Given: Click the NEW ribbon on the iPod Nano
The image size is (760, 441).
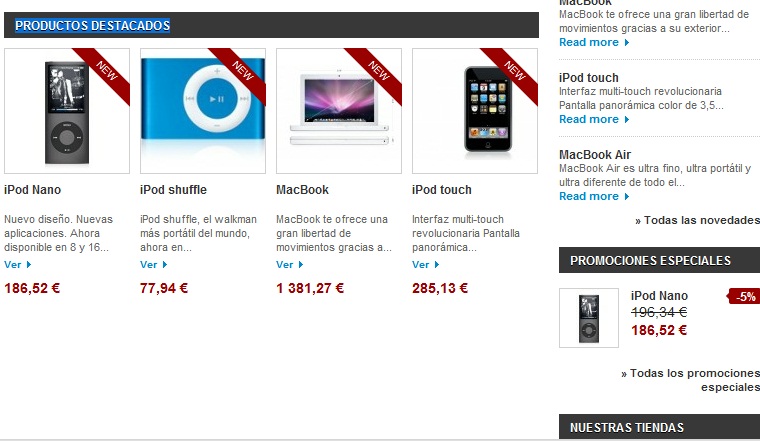Looking at the screenshot, I should click(107, 72).
